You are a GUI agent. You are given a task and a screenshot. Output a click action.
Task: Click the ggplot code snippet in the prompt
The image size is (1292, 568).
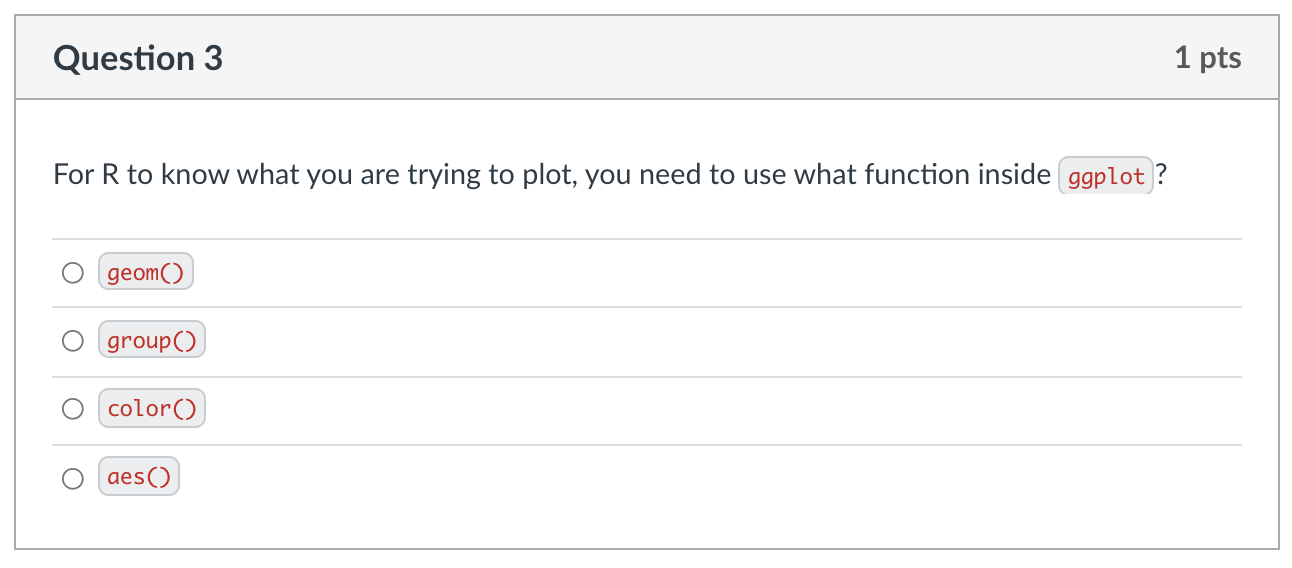[1106, 177]
